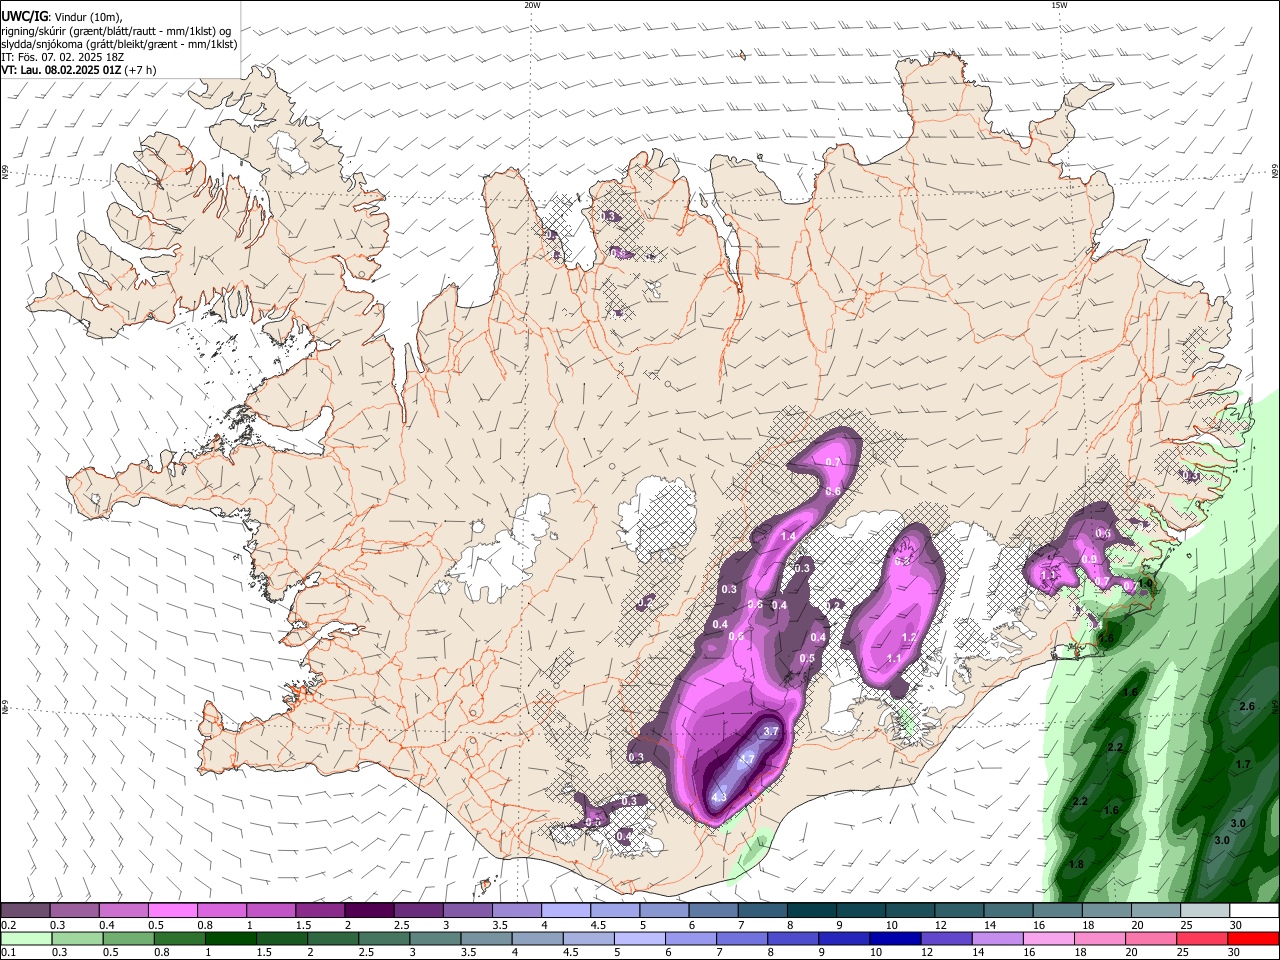Click the 'slydda/snjókoma' legend description line

119,44
